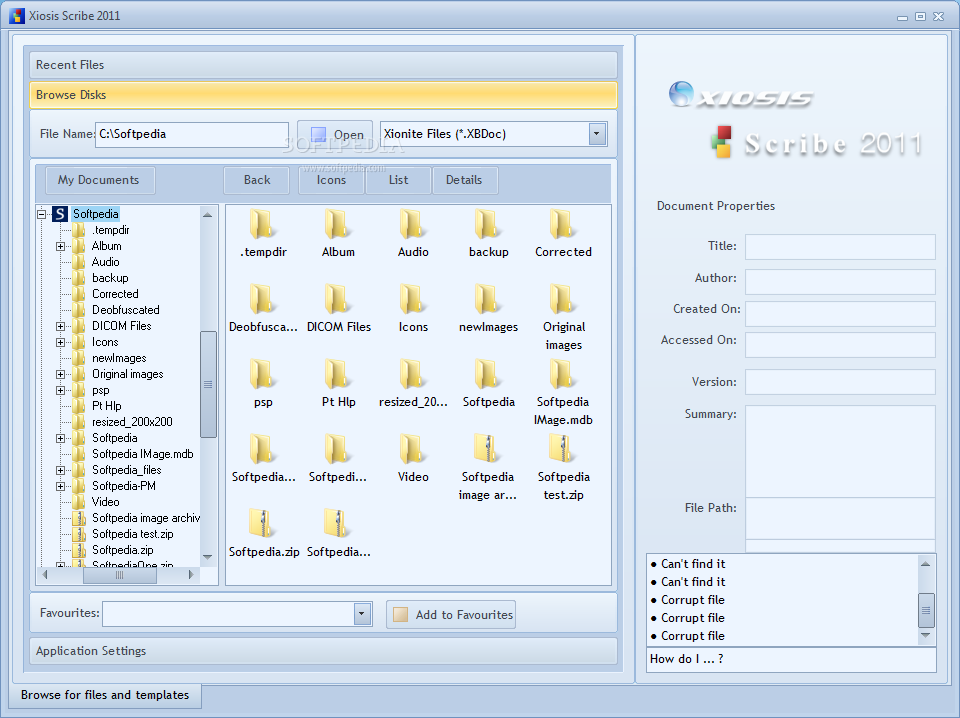Click the Title property field
This screenshot has height=718, width=960.
click(840, 247)
